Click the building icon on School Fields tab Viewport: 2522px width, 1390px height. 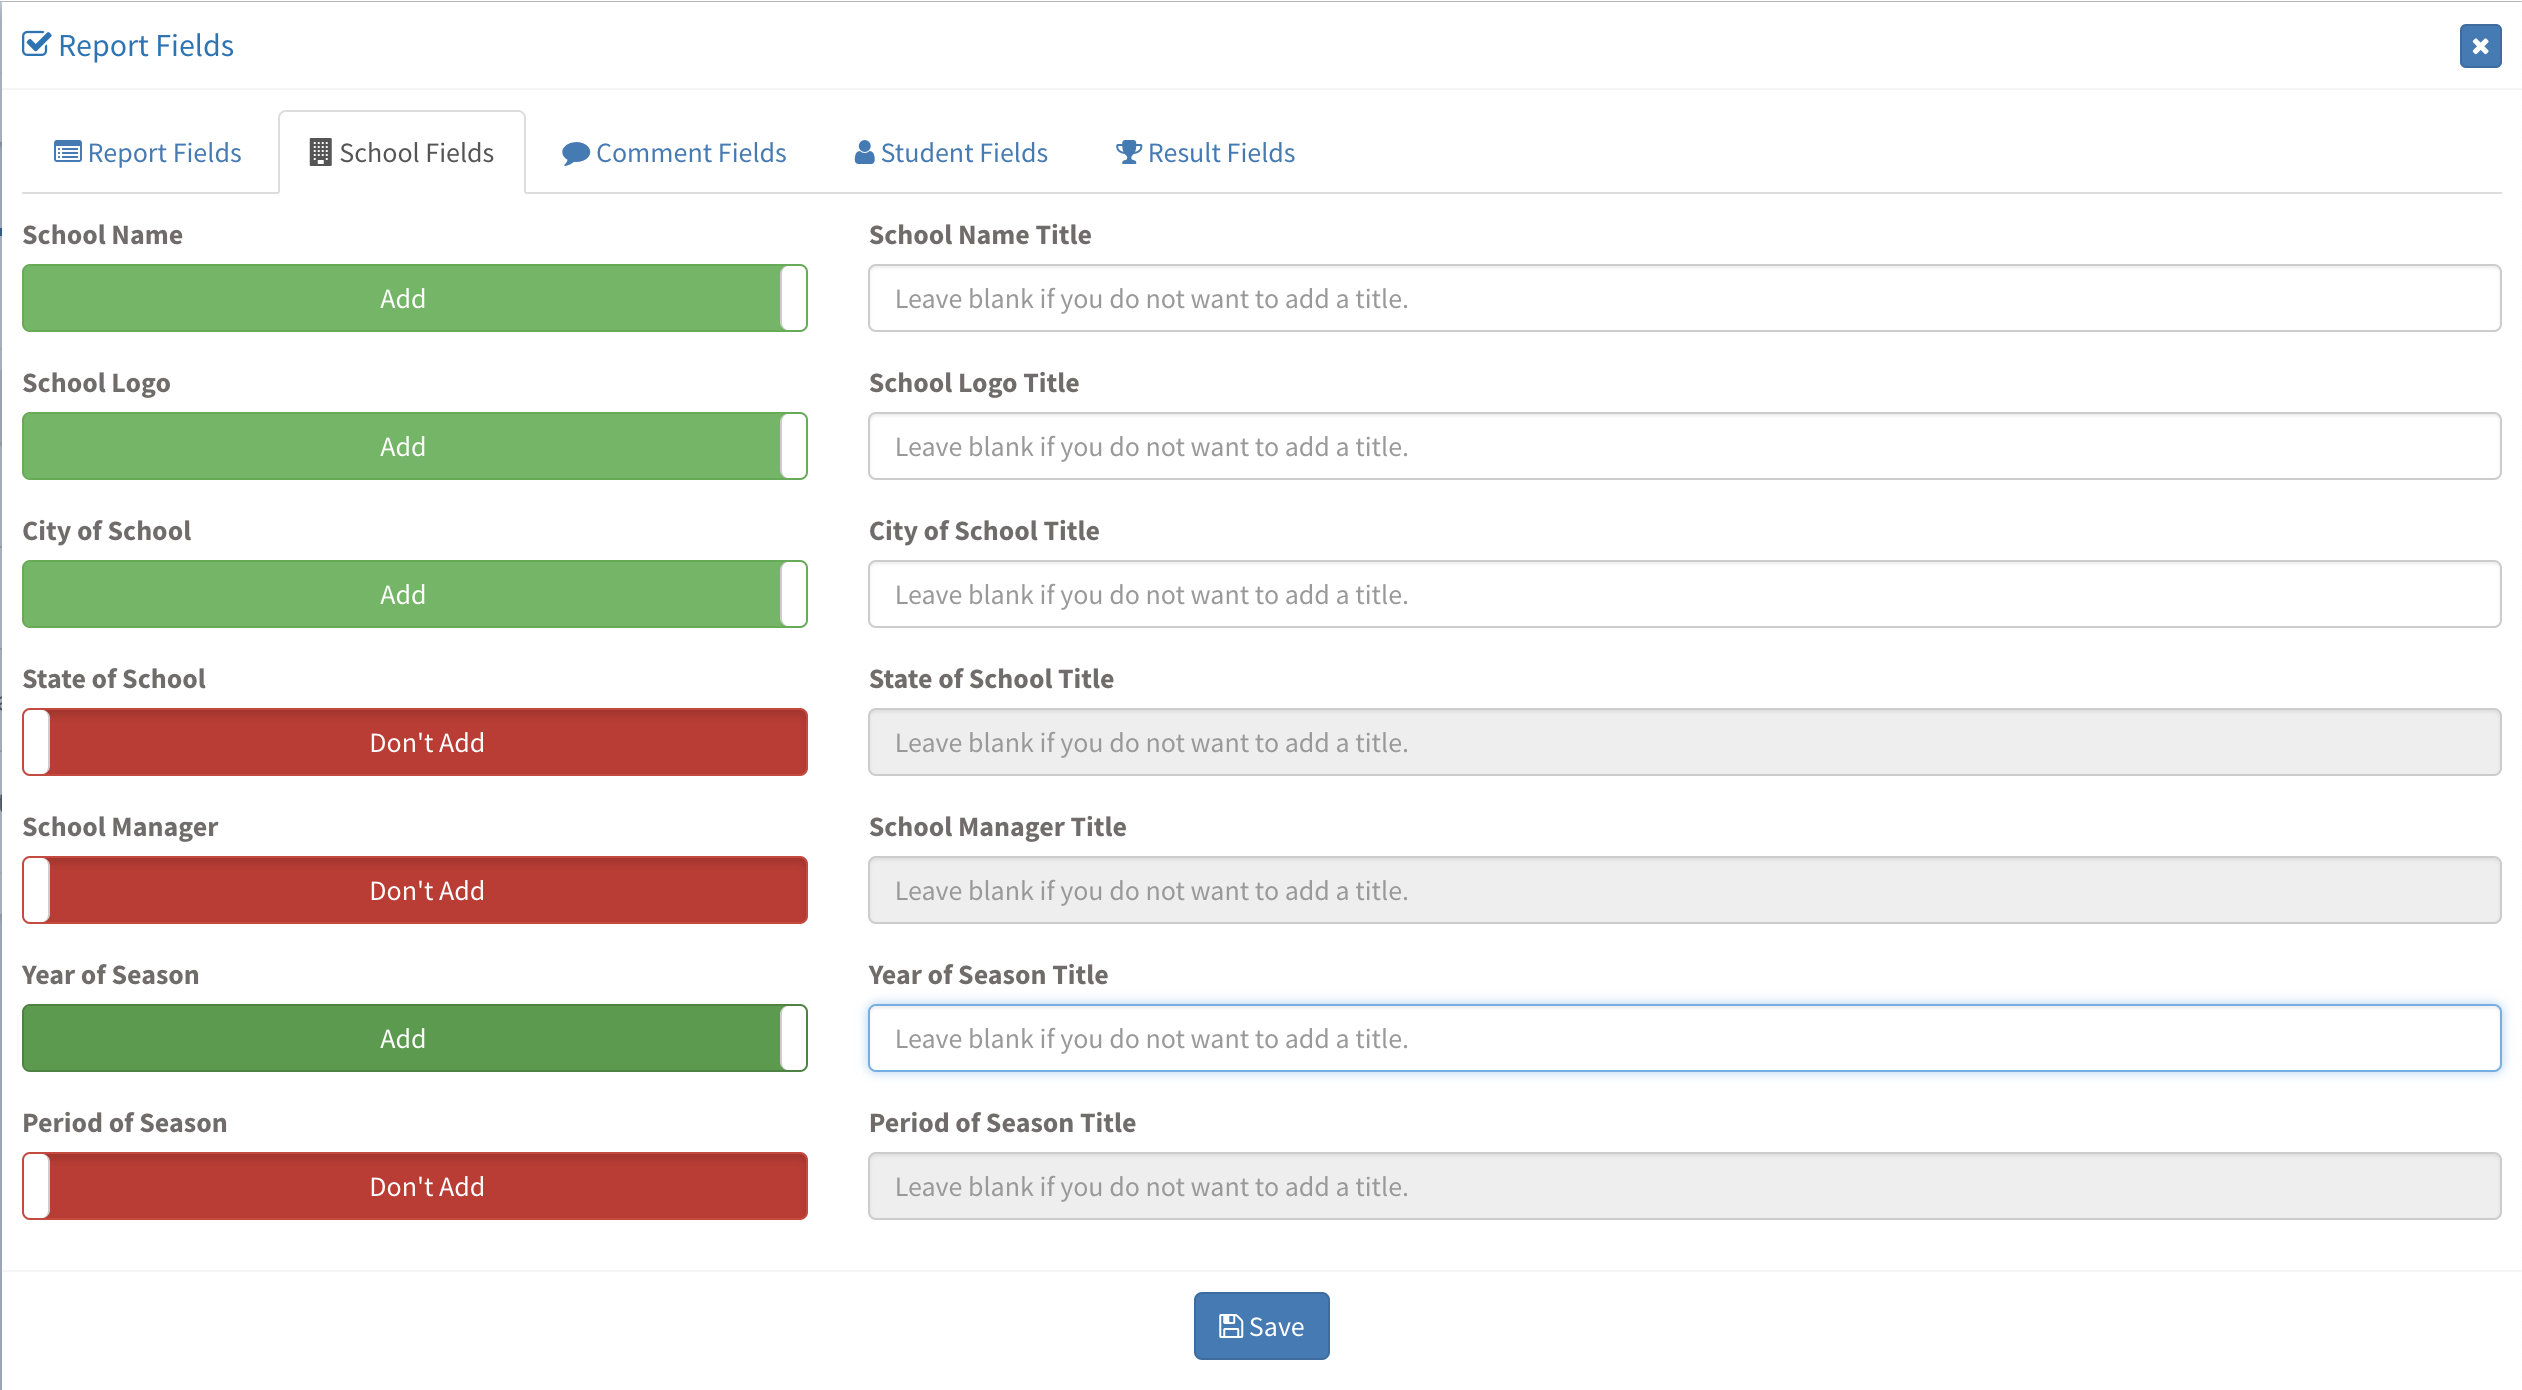point(320,152)
